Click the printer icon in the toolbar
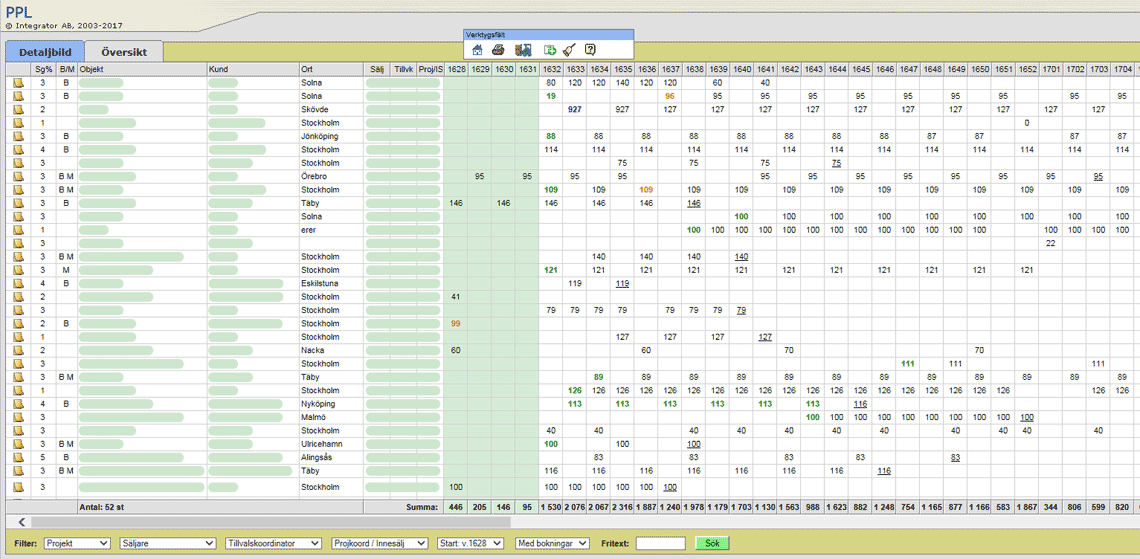 coord(499,50)
